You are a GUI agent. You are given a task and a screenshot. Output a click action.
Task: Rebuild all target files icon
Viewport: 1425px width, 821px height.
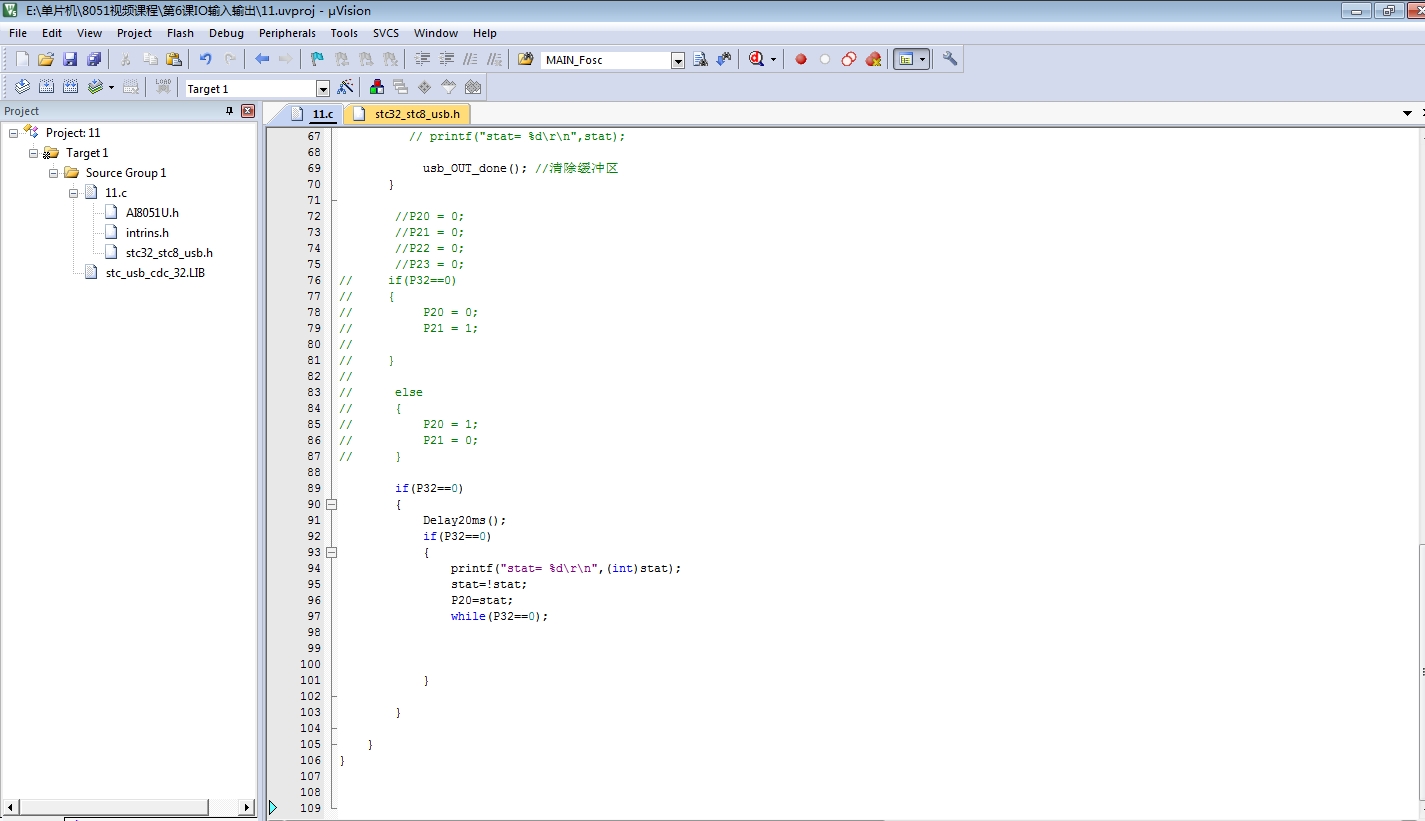point(70,87)
